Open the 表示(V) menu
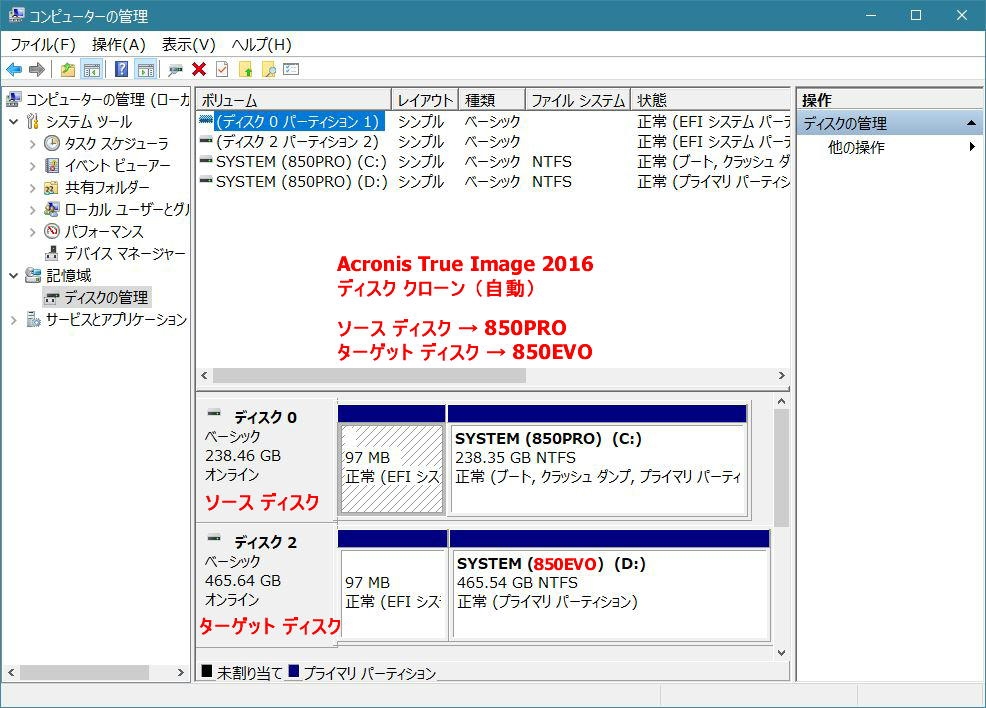Screen dimensions: 986x708 coord(189,45)
